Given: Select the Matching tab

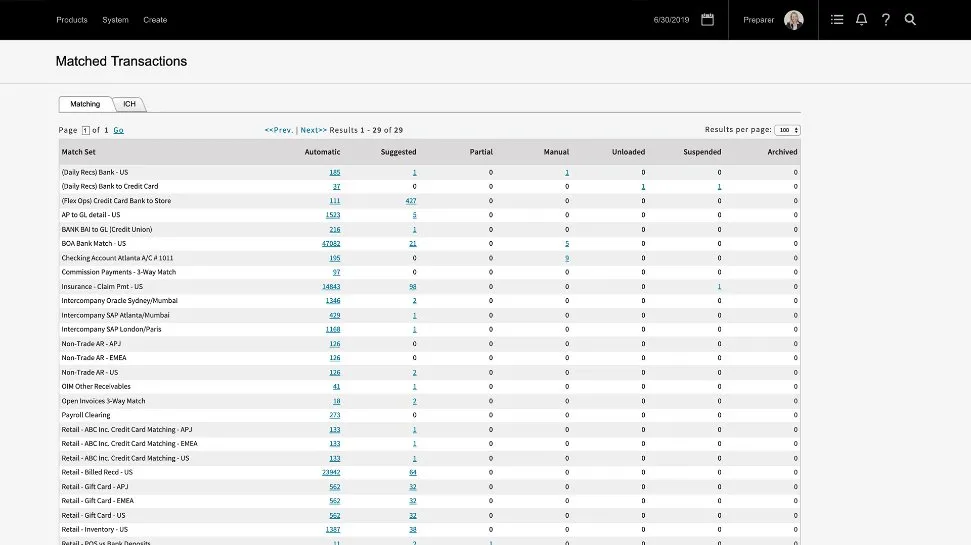Looking at the screenshot, I should pos(85,104).
